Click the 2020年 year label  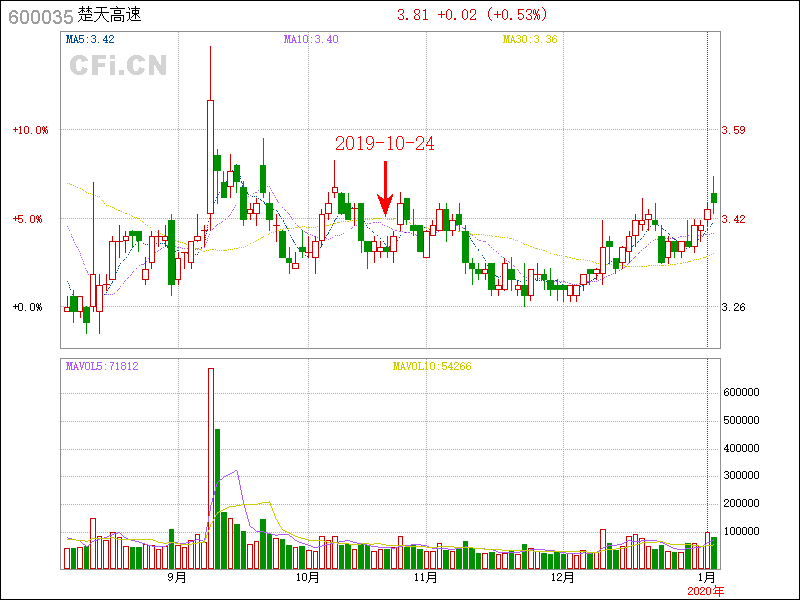(706, 592)
